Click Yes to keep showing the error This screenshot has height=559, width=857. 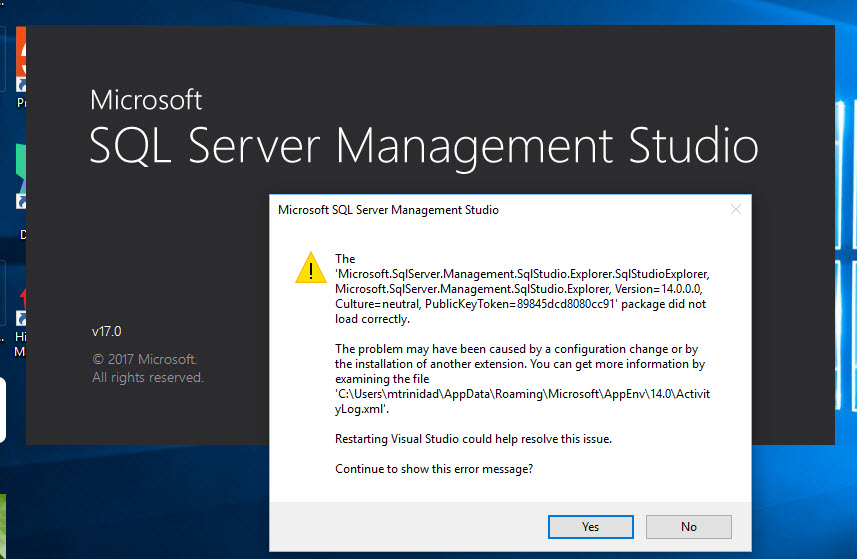(x=590, y=527)
